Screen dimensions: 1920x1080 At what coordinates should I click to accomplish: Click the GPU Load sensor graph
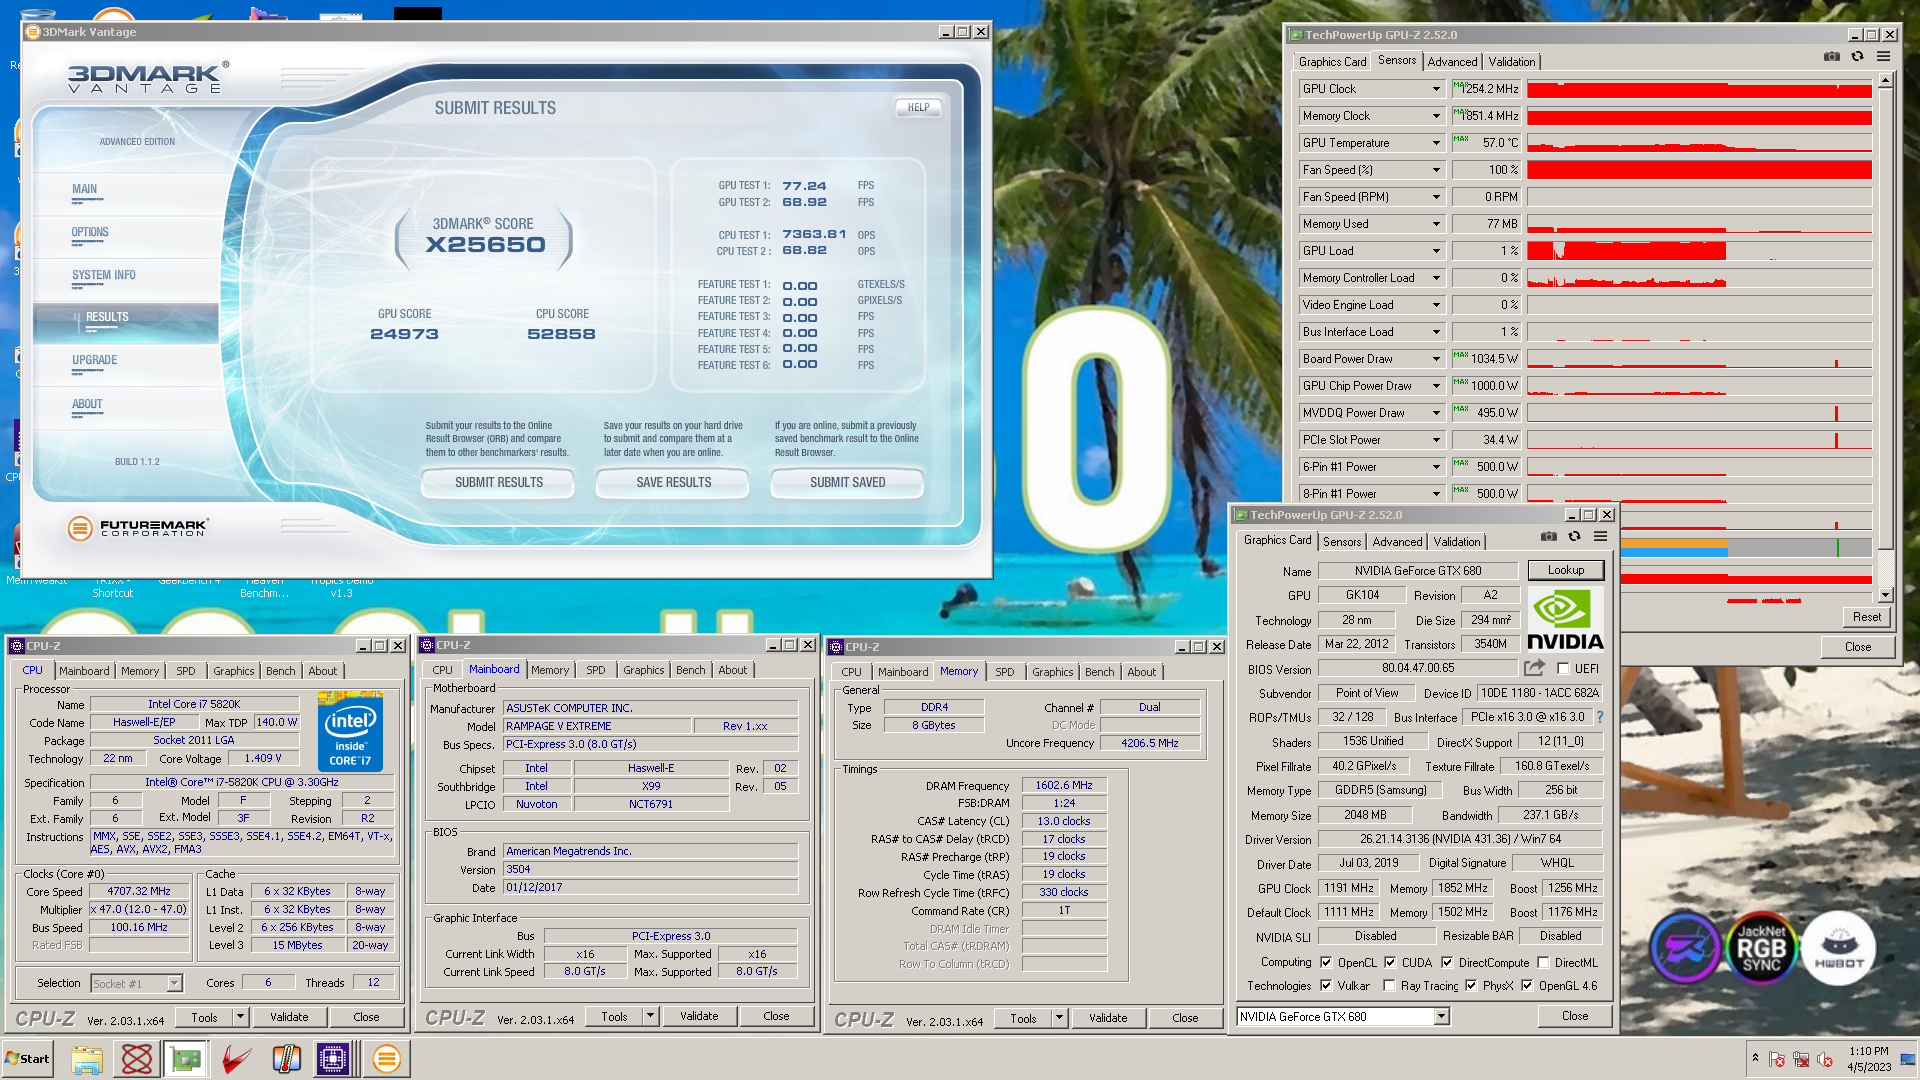tap(1699, 251)
